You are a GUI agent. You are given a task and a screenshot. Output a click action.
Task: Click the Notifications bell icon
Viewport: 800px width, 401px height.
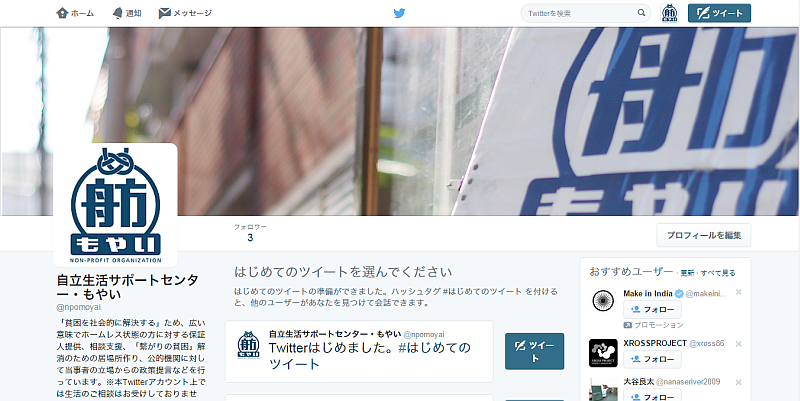coord(117,13)
